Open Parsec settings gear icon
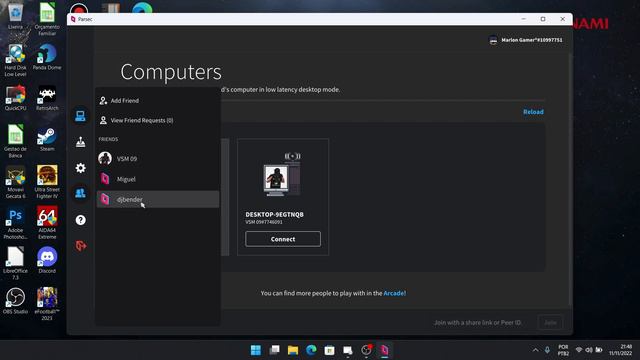This screenshot has width=640, height=360. (80, 168)
